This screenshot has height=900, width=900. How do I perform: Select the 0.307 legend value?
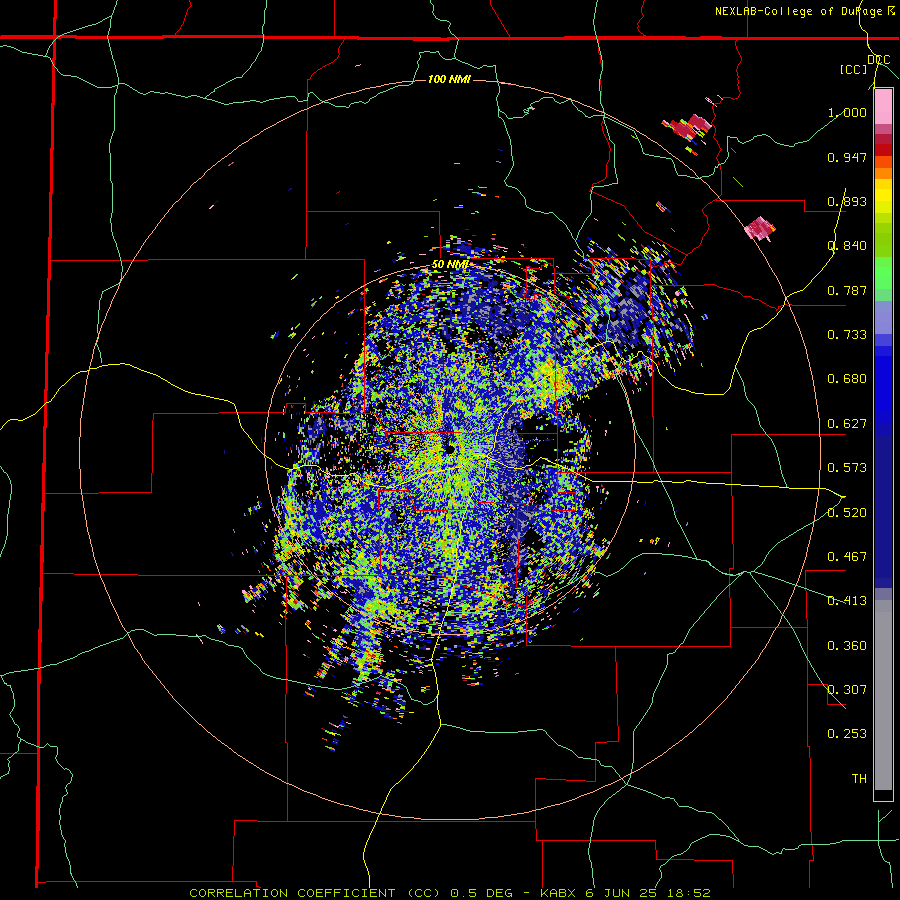847,690
